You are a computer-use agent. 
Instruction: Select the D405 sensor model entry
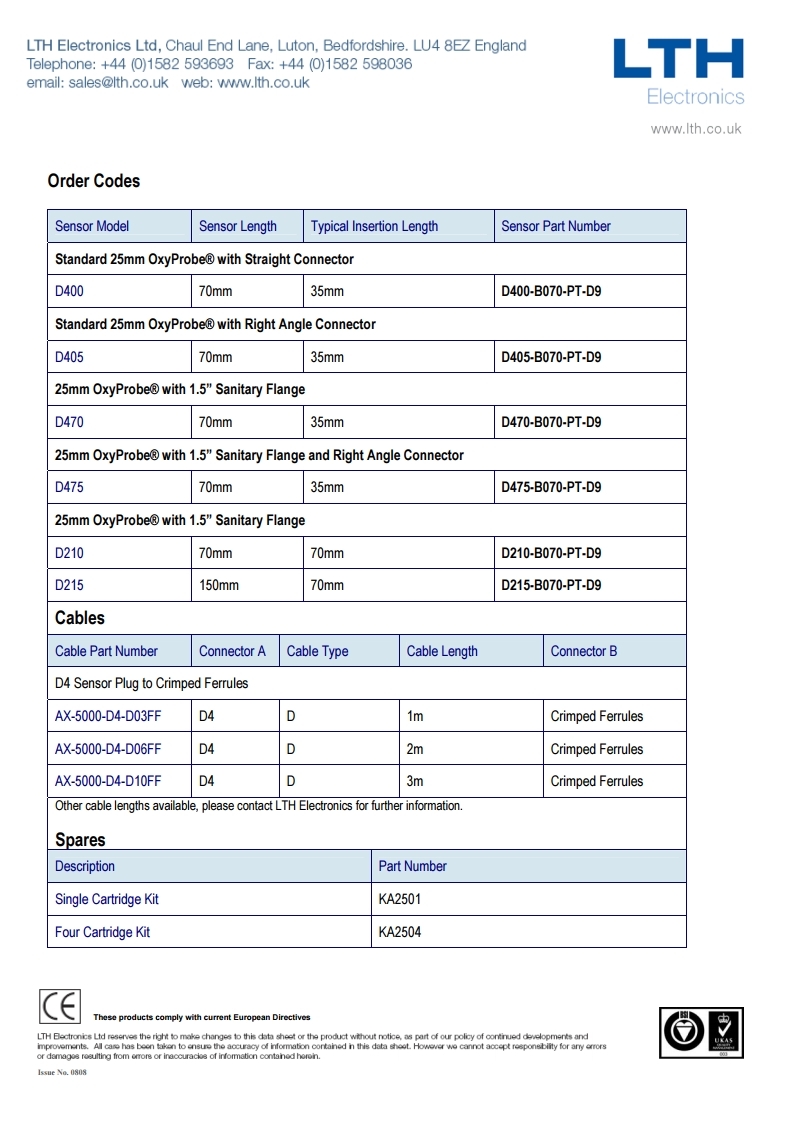(69, 357)
